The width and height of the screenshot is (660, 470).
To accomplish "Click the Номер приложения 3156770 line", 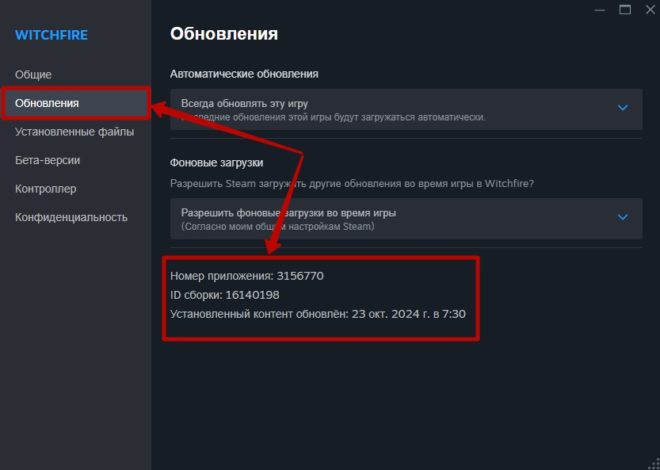I will tap(247, 276).
